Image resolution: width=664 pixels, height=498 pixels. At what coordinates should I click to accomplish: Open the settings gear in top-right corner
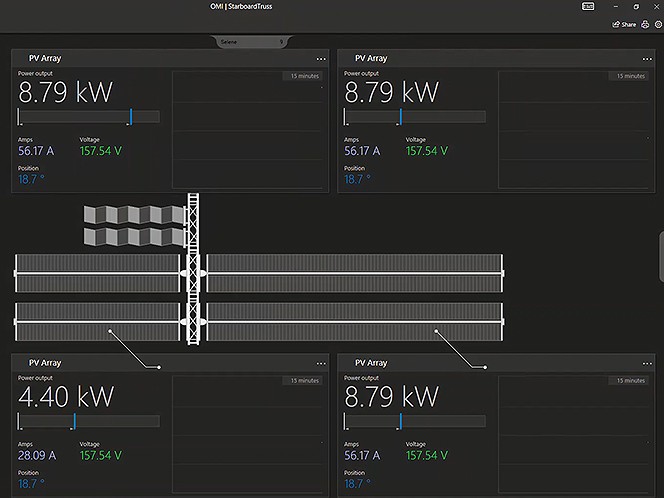pyautogui.click(x=656, y=24)
